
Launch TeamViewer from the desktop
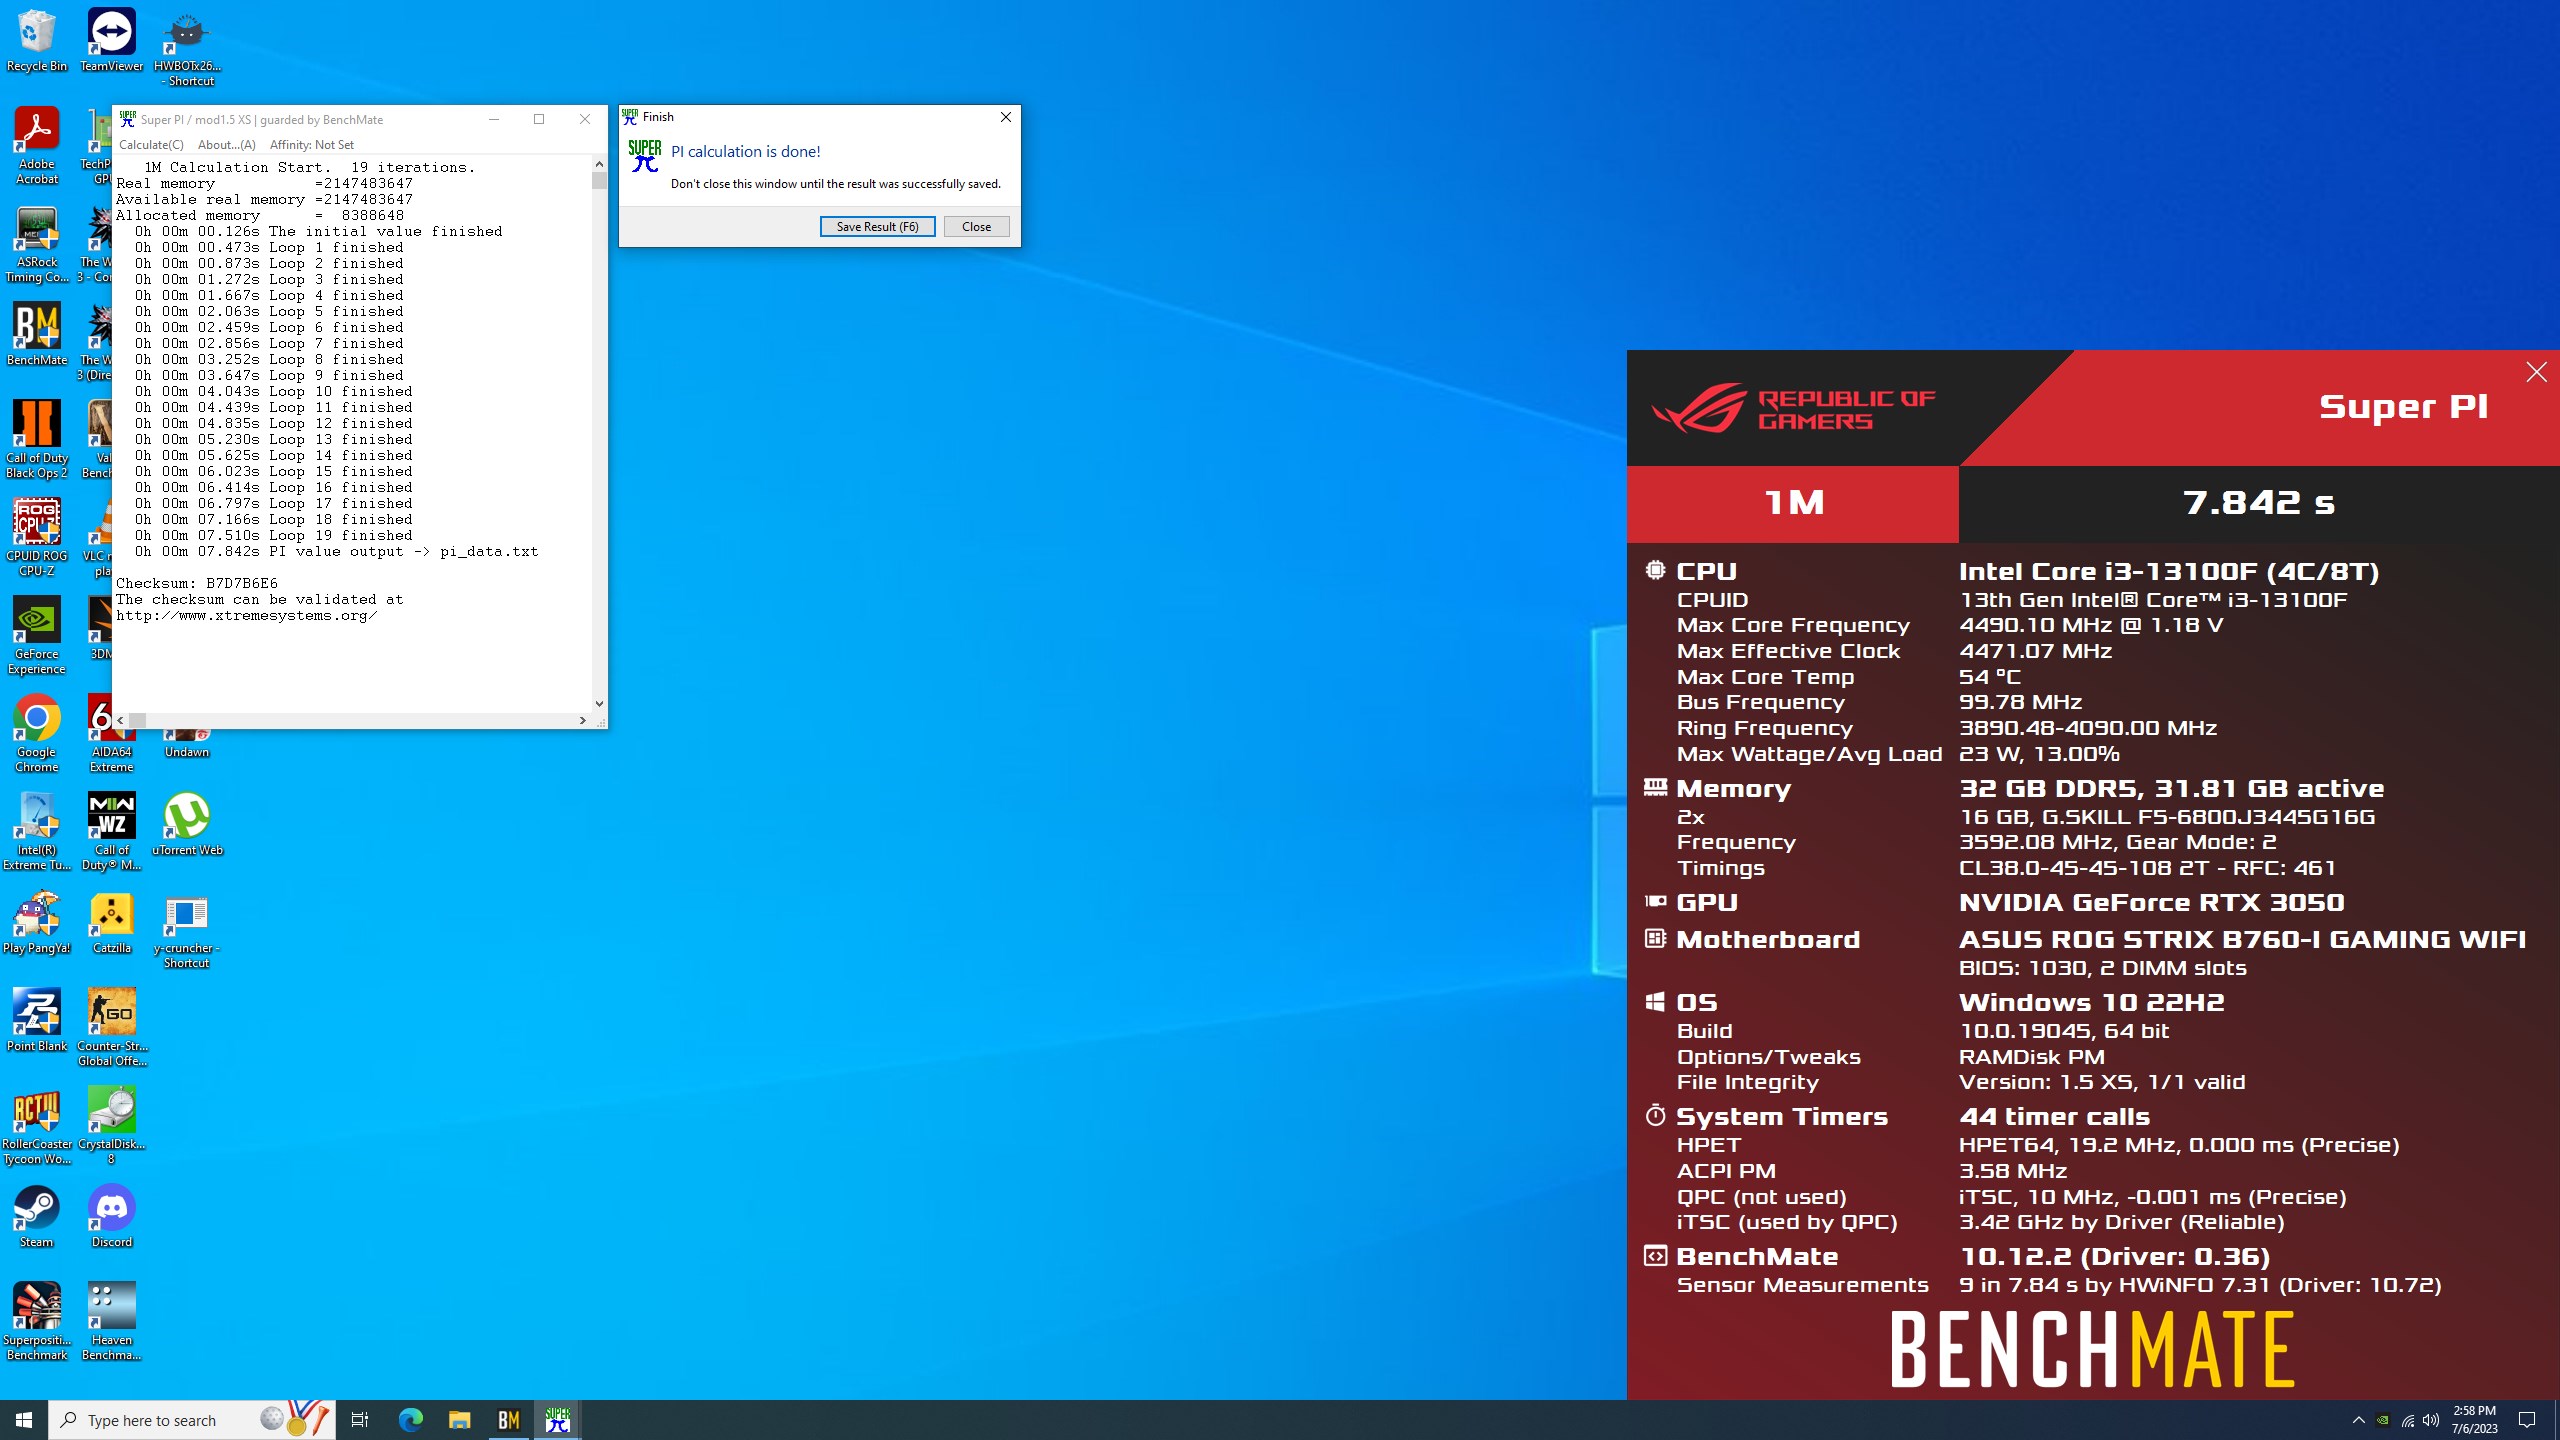coord(111,40)
